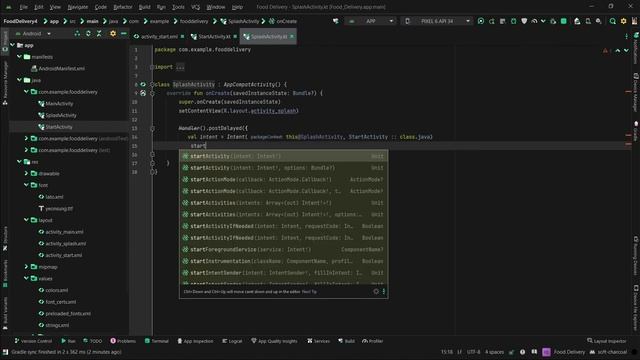Screen dimensions: 640x360
Task: Open the Logcat tool window
Action: (x=232, y=341)
